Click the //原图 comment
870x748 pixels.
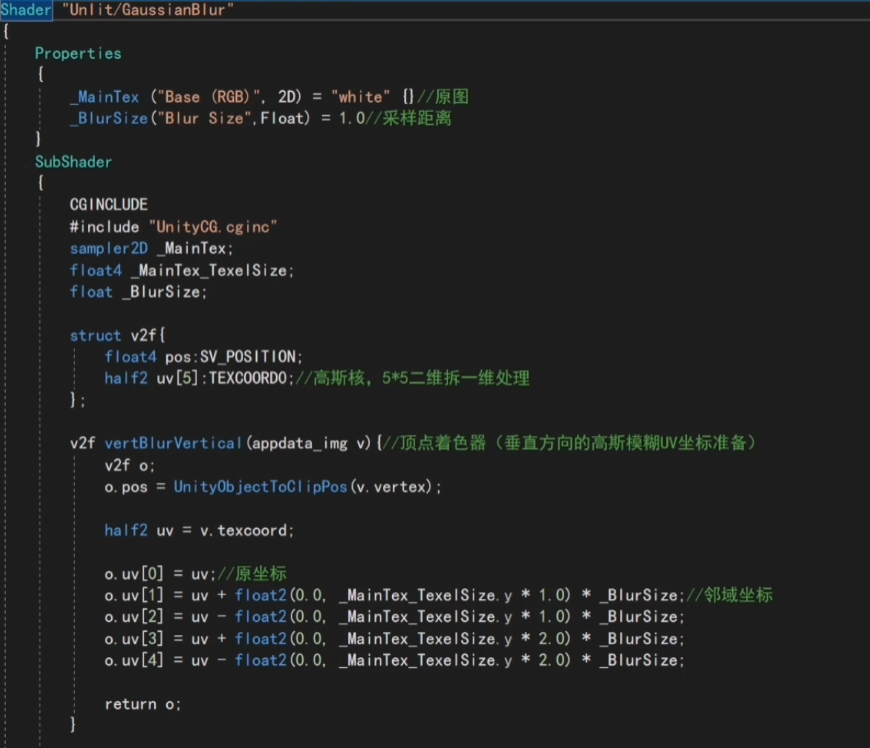(x=443, y=97)
